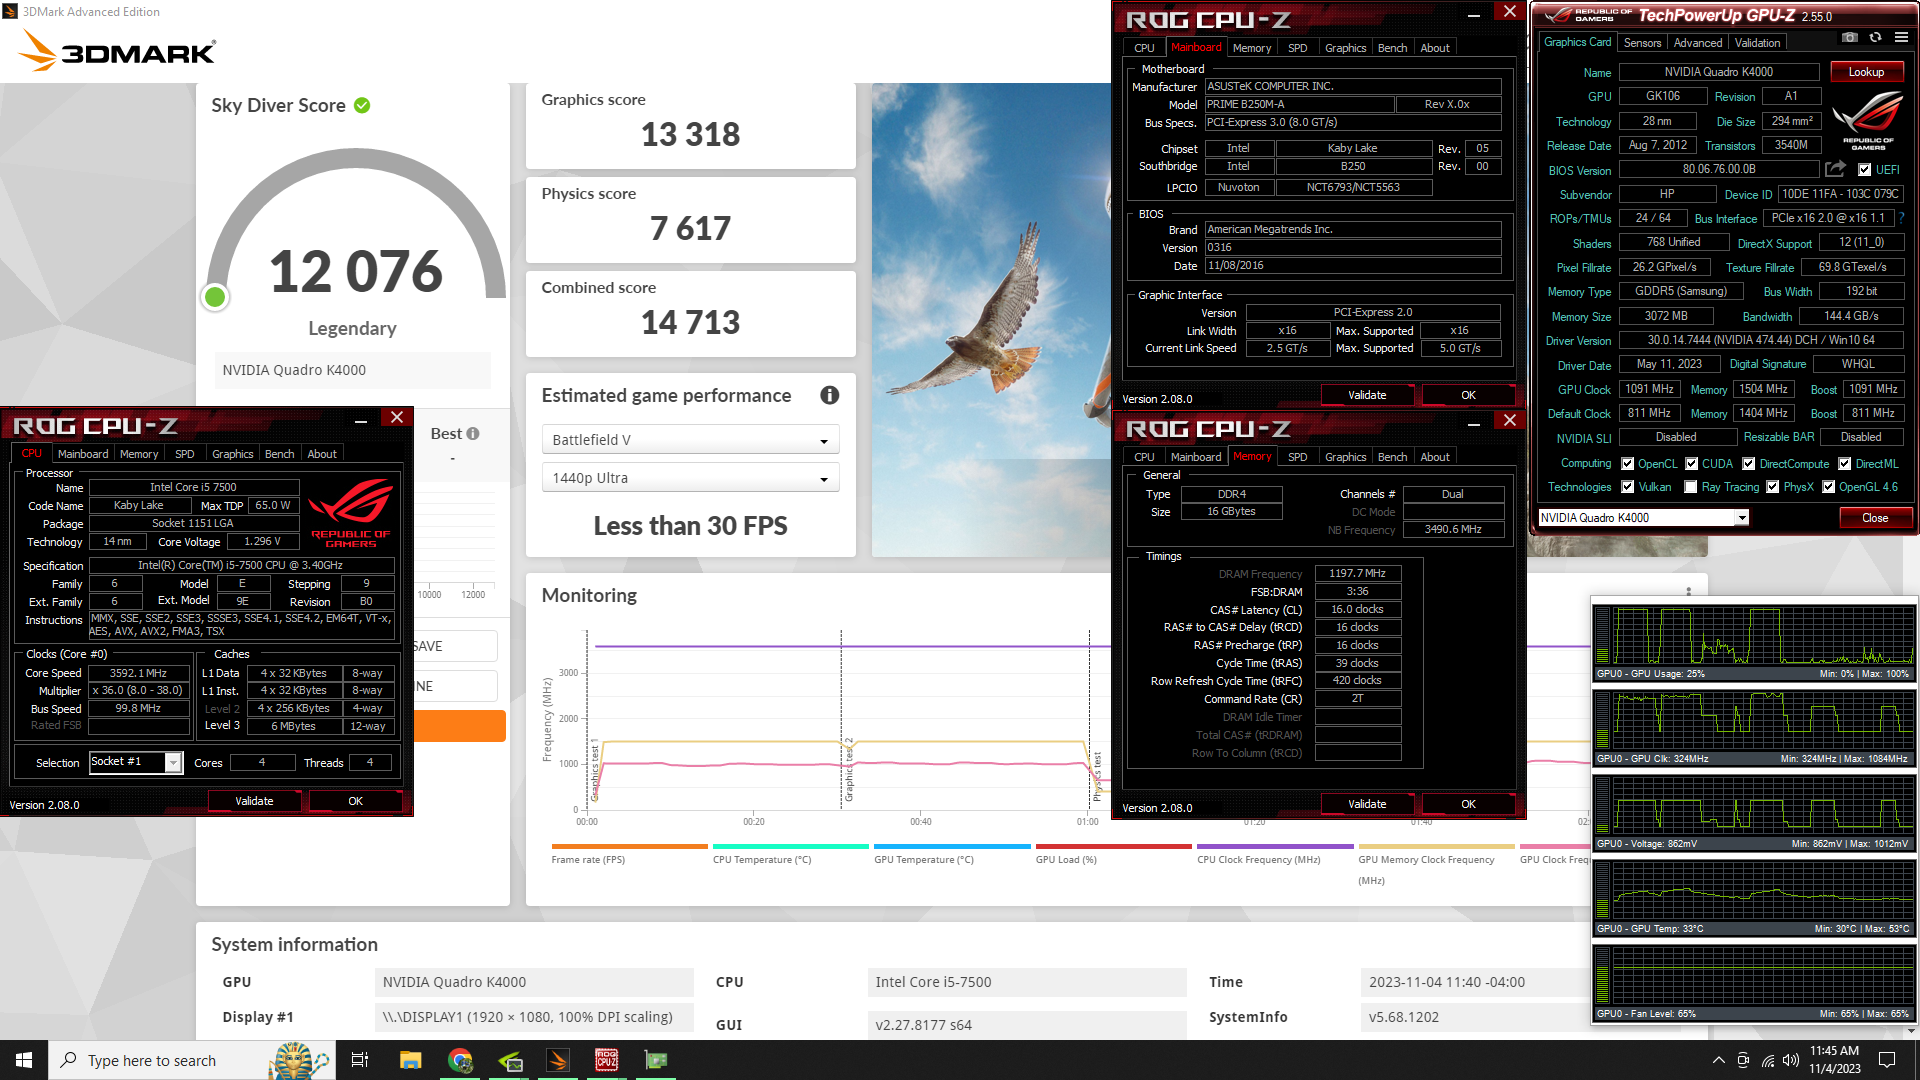Click the info icon next to Best

point(473,433)
